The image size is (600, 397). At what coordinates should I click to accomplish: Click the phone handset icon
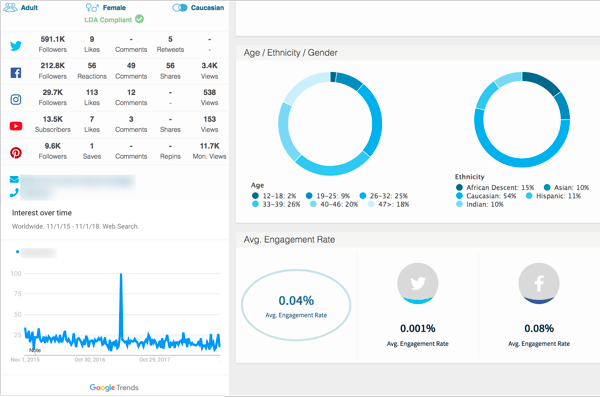14,193
